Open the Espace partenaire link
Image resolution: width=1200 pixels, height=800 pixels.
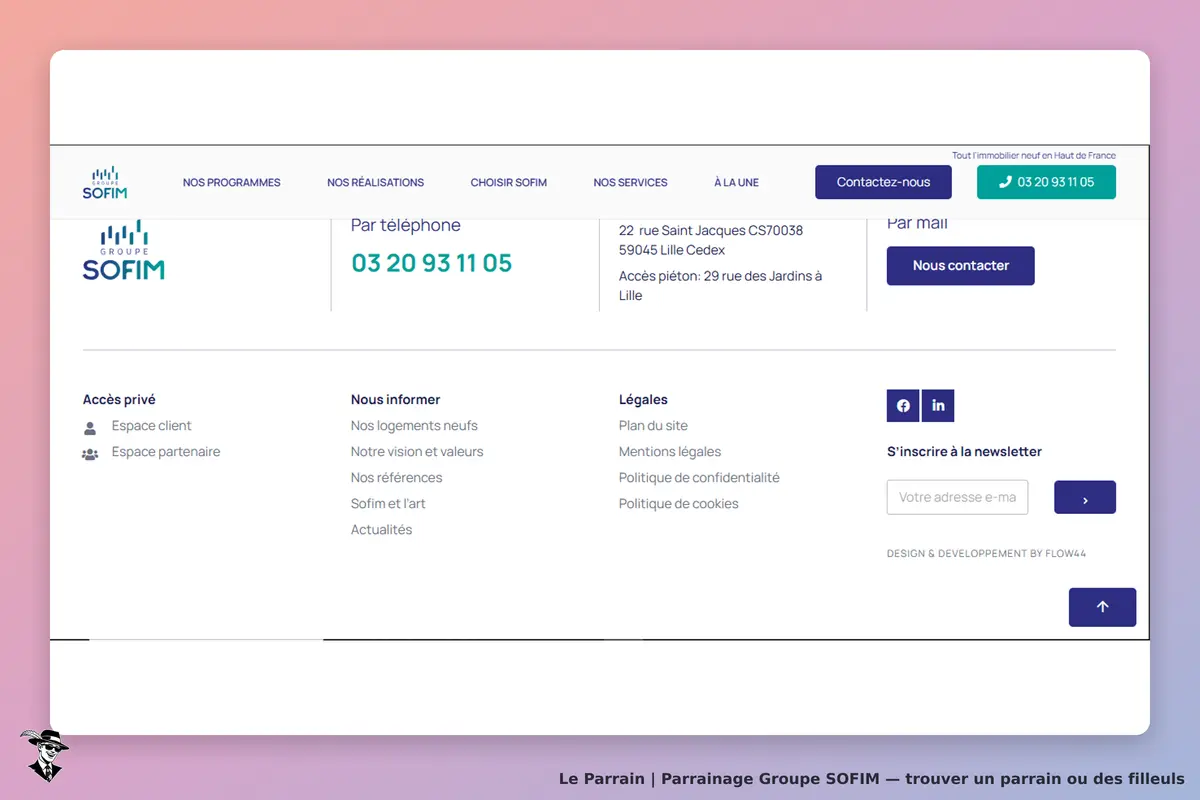pyautogui.click(x=166, y=452)
